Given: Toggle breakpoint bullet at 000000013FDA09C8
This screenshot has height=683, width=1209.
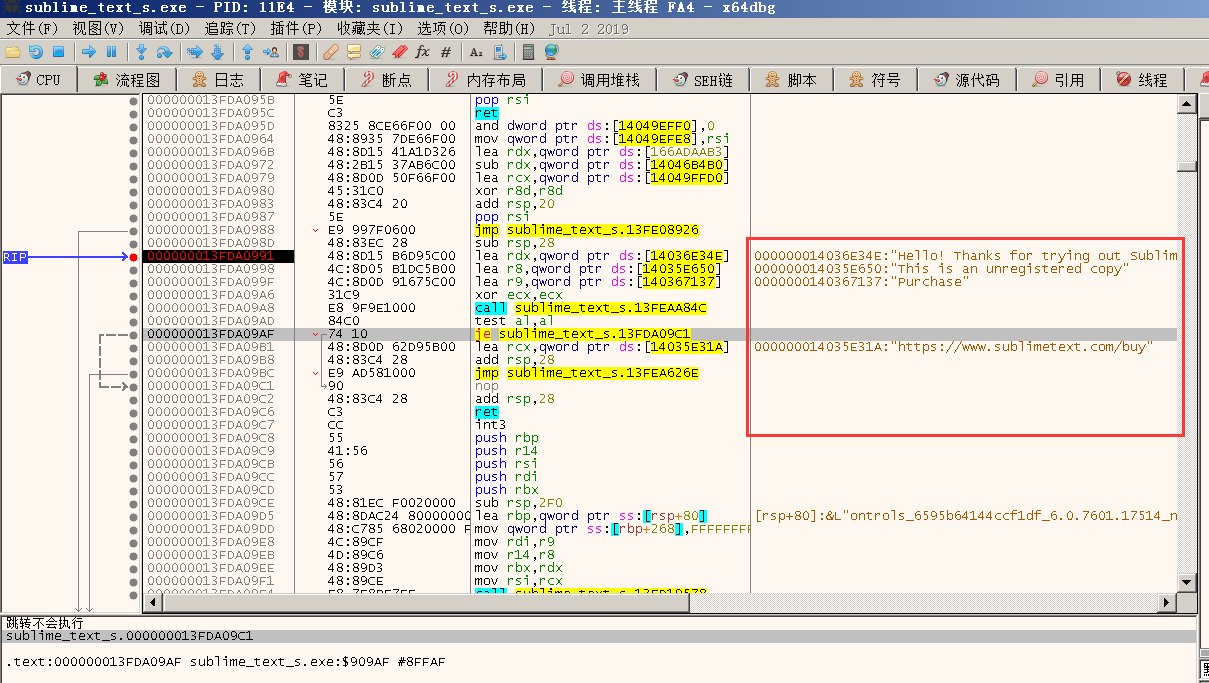Looking at the screenshot, I should tap(134, 438).
